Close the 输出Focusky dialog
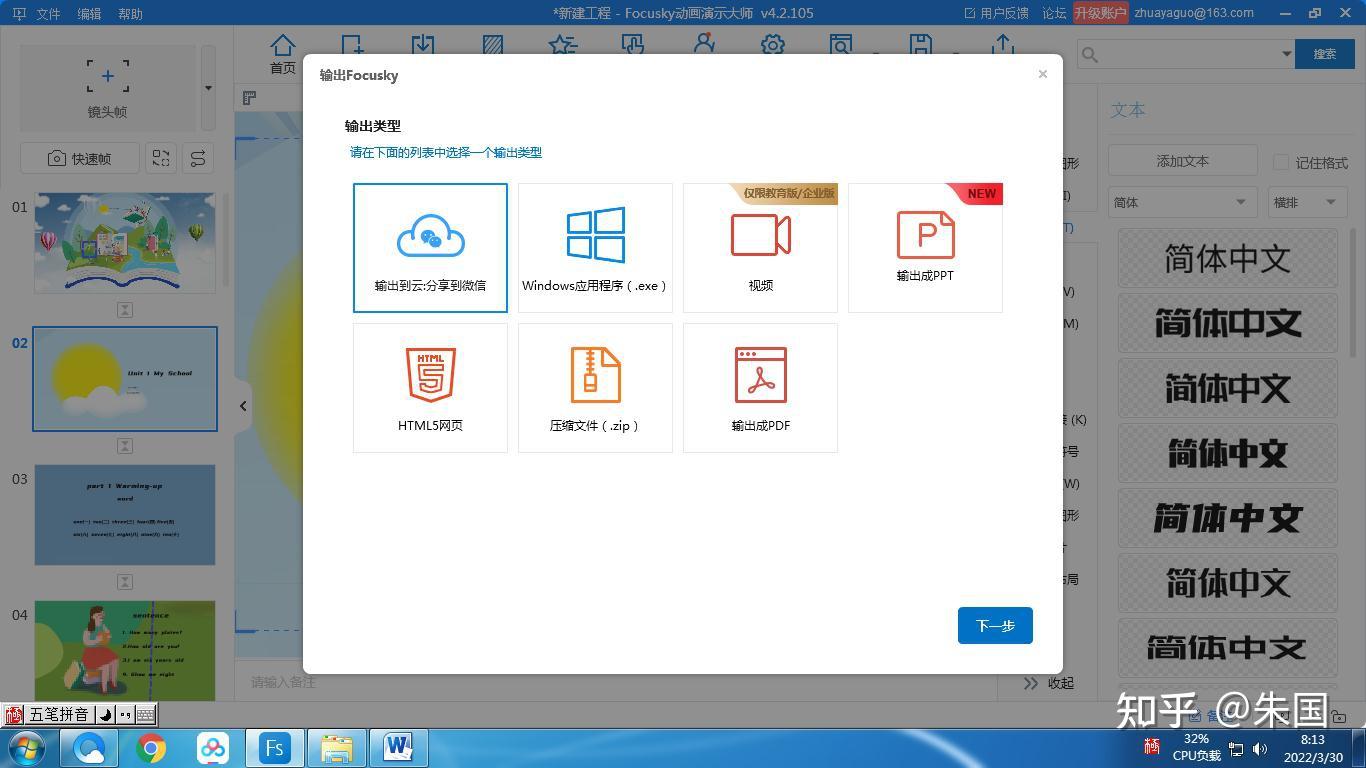The width and height of the screenshot is (1366, 768). (x=1043, y=74)
